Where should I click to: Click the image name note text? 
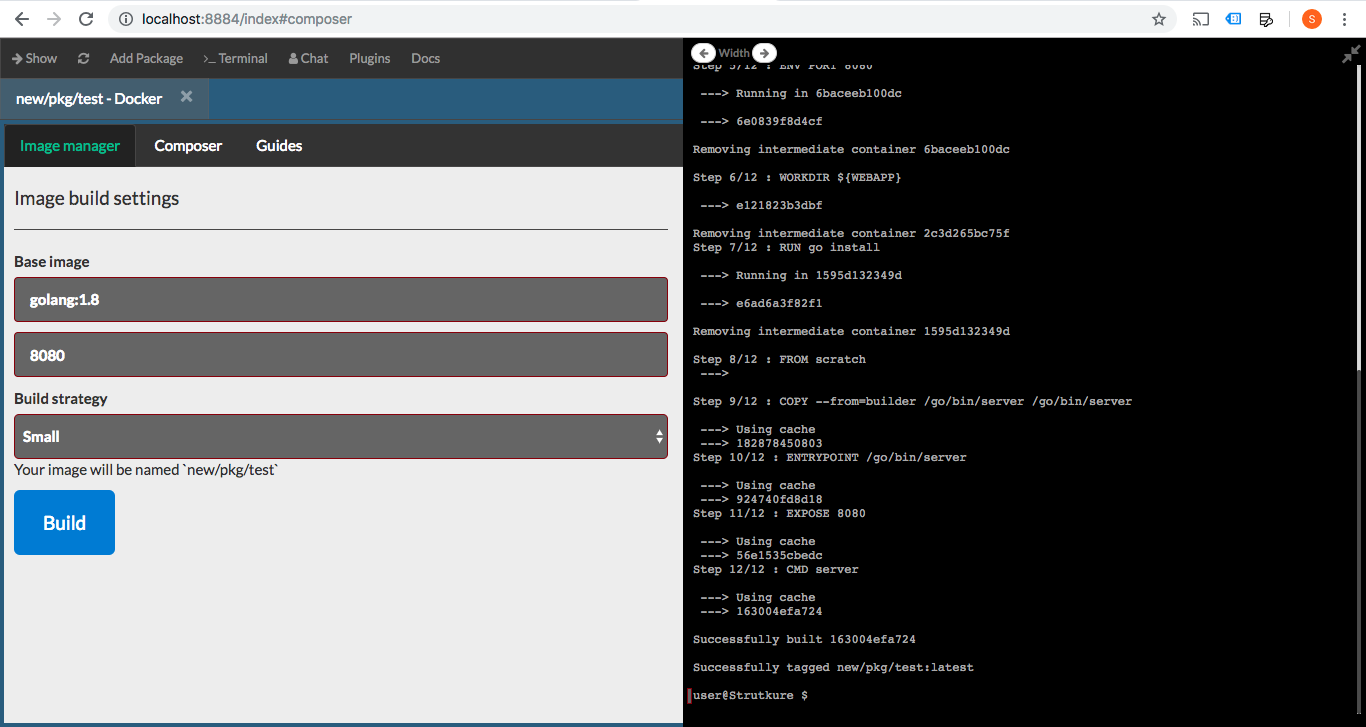(x=146, y=469)
